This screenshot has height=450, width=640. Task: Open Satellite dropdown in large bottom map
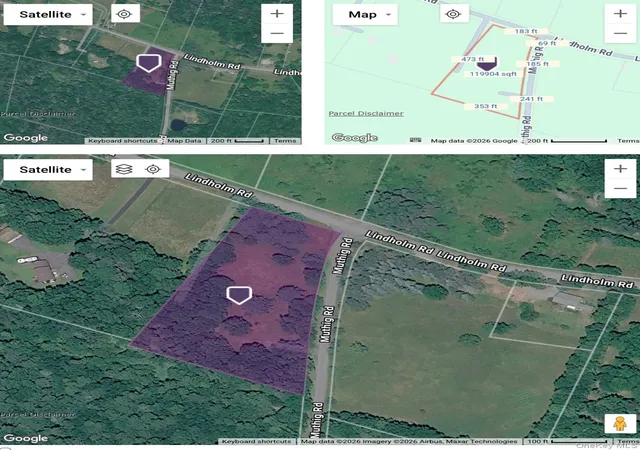tap(48, 169)
